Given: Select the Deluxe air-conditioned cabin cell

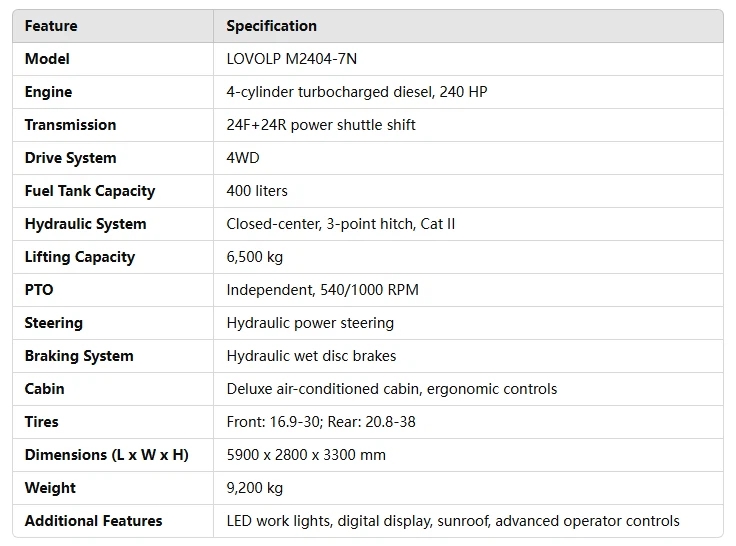Looking at the screenshot, I should coord(392,389).
